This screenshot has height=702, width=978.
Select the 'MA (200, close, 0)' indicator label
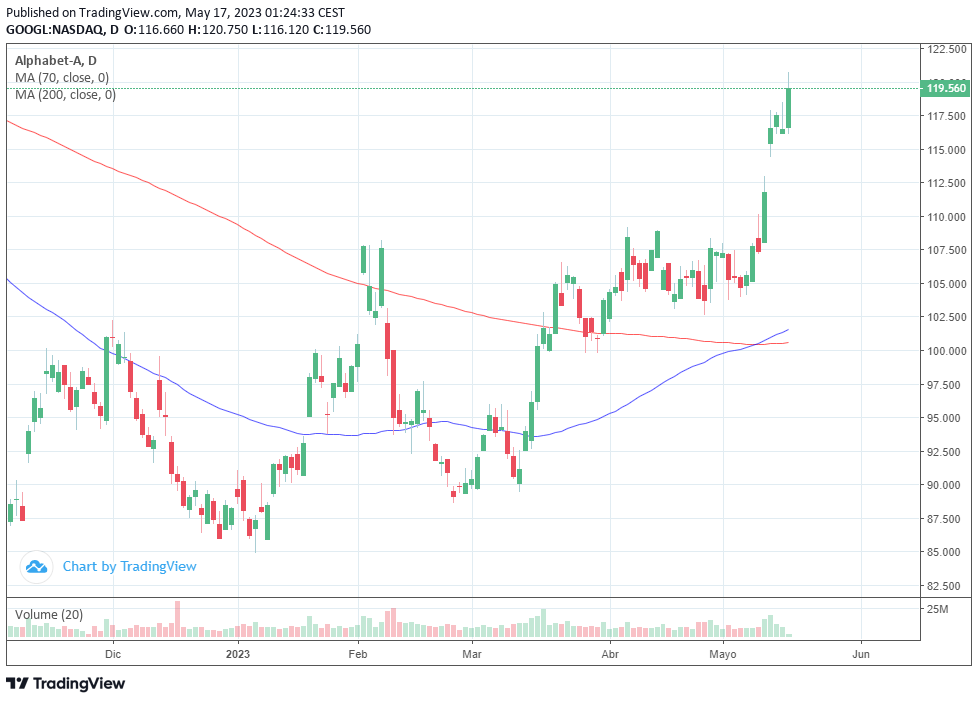(65, 95)
